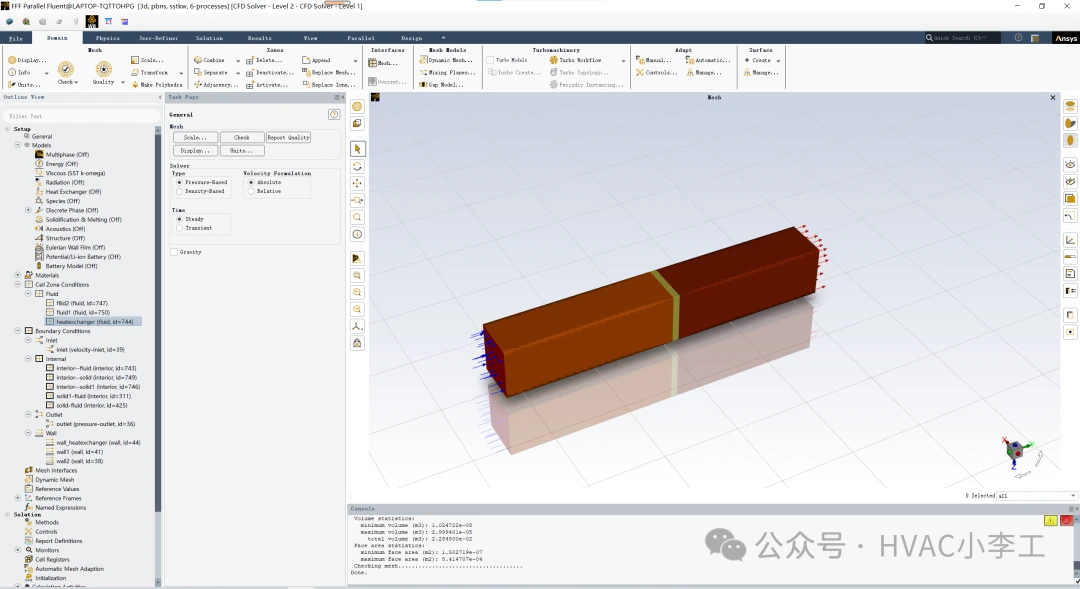Switch to the View ribbon tab
1080x589 pixels.
click(311, 38)
